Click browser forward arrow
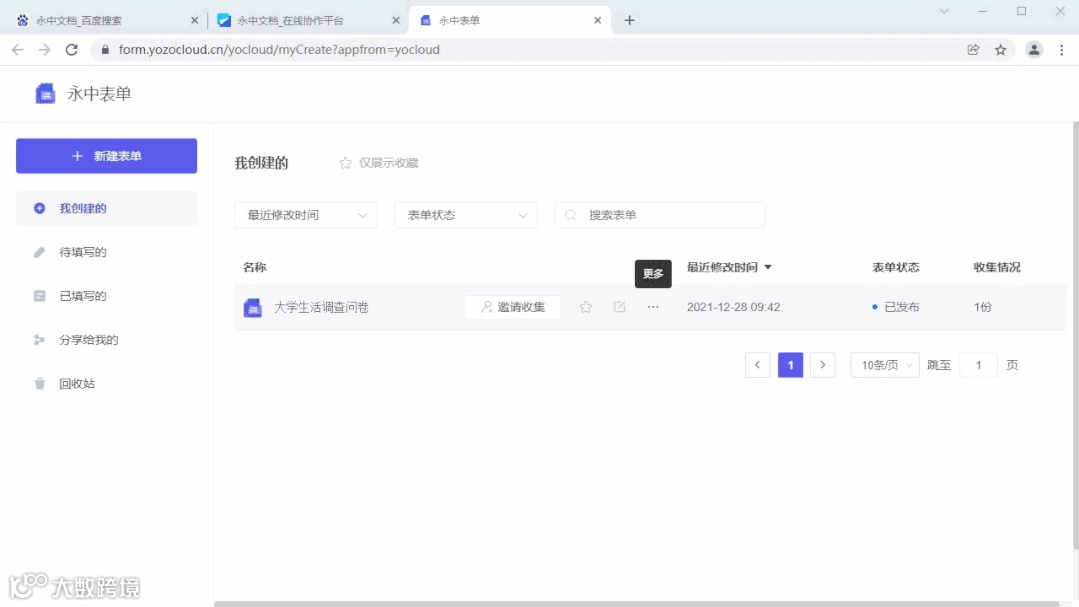 coord(45,50)
